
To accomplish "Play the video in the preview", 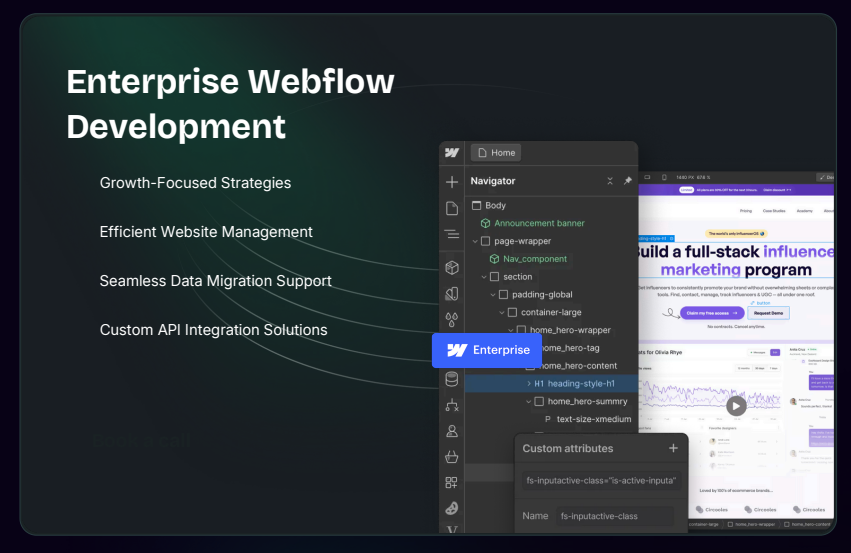I will click(x=736, y=405).
